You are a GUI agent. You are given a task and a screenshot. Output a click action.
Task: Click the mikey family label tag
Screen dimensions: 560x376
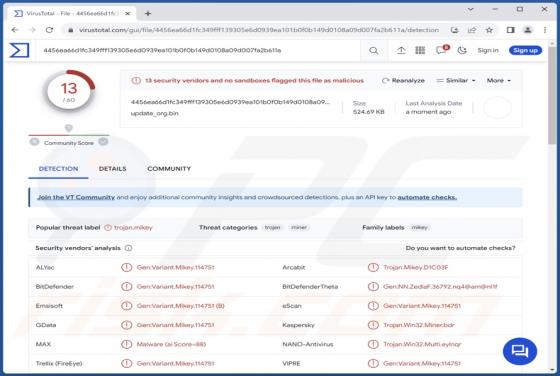419,227
